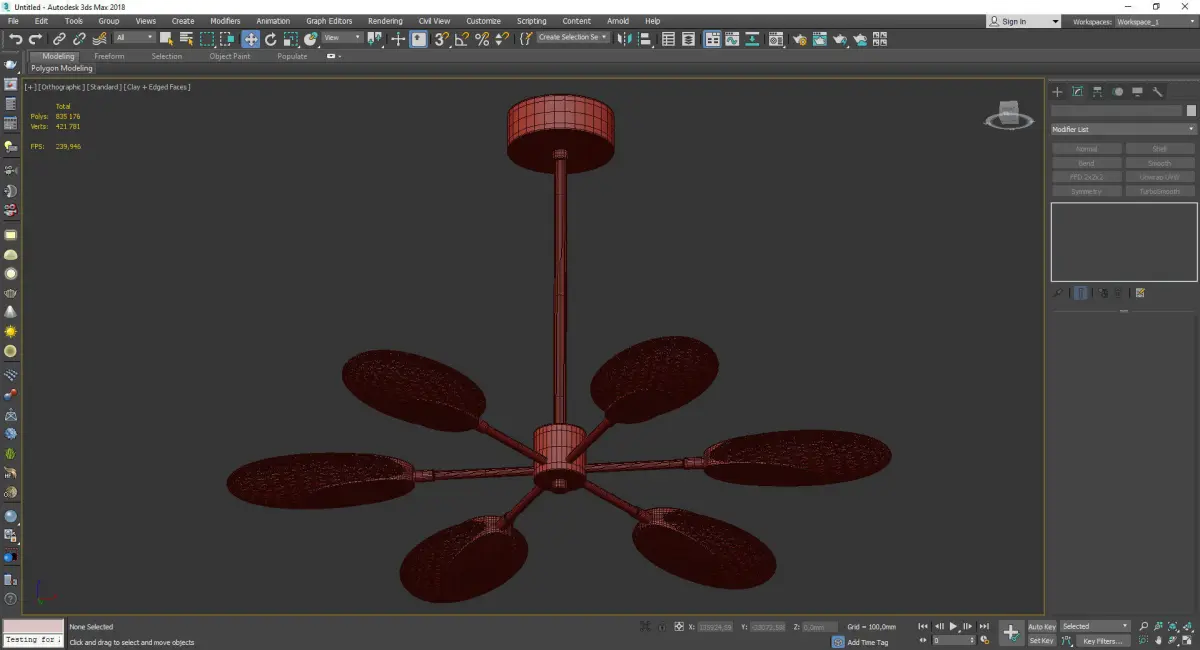The height and width of the screenshot is (650, 1200).
Task: Open the Modifiers menu
Action: coord(225,21)
